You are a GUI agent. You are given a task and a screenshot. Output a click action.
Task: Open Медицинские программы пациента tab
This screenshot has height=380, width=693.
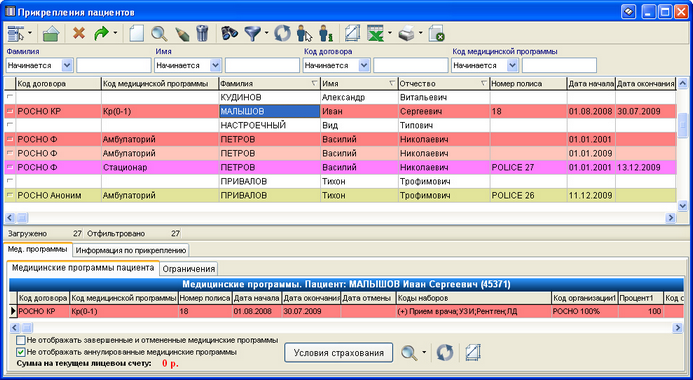(83, 268)
